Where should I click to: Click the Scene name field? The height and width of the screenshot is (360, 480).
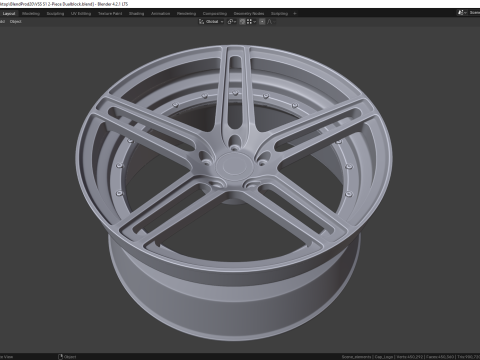474,13
